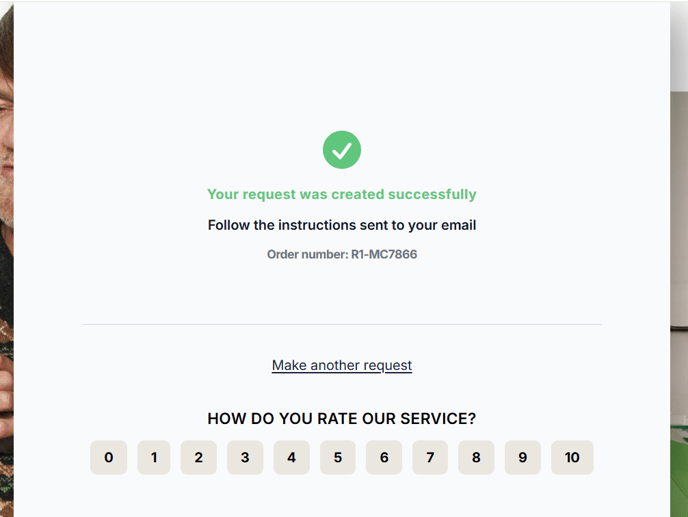The image size is (688, 517).
Task: Click the 'How do you rate our service?' heading
Action: (341, 419)
